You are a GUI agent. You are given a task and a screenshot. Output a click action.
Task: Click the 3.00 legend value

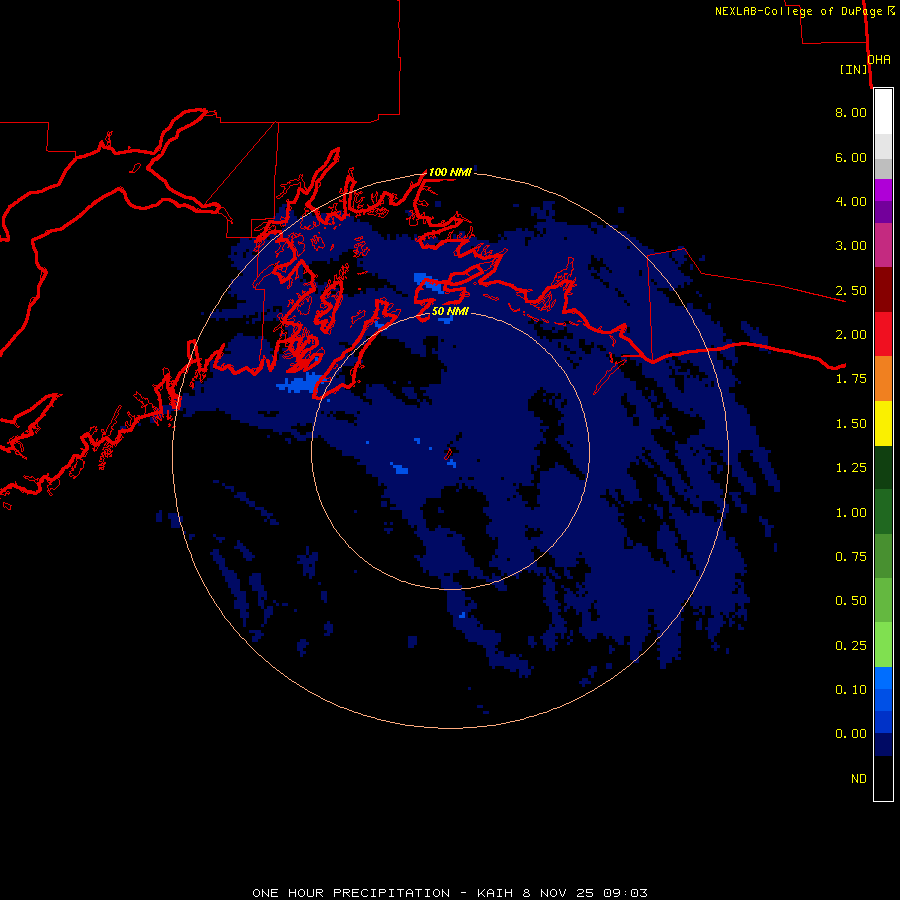(x=851, y=246)
